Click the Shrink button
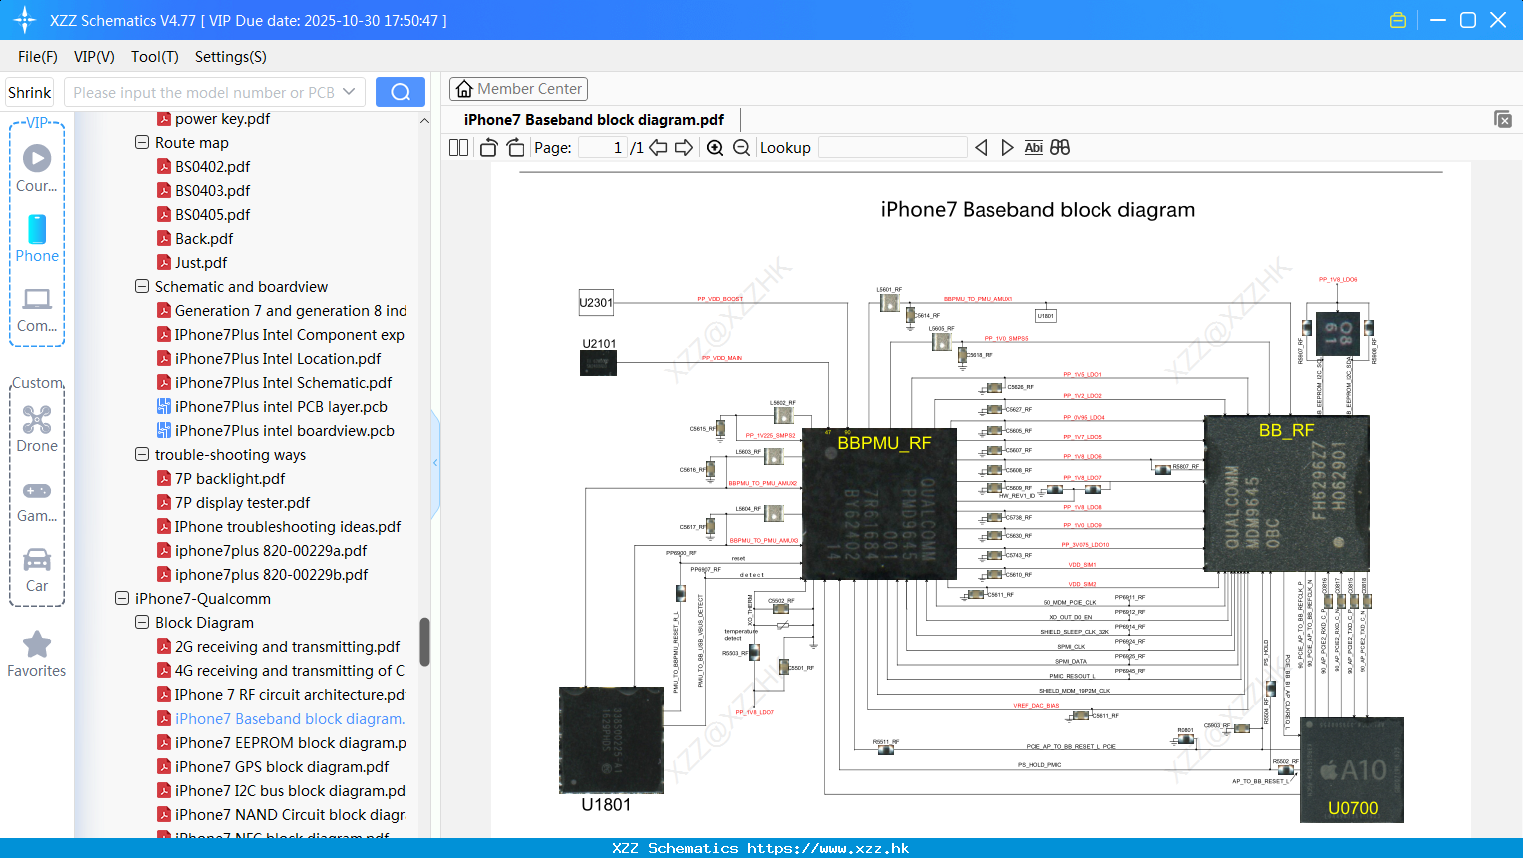Viewport: 1523px width, 858px height. (30, 92)
